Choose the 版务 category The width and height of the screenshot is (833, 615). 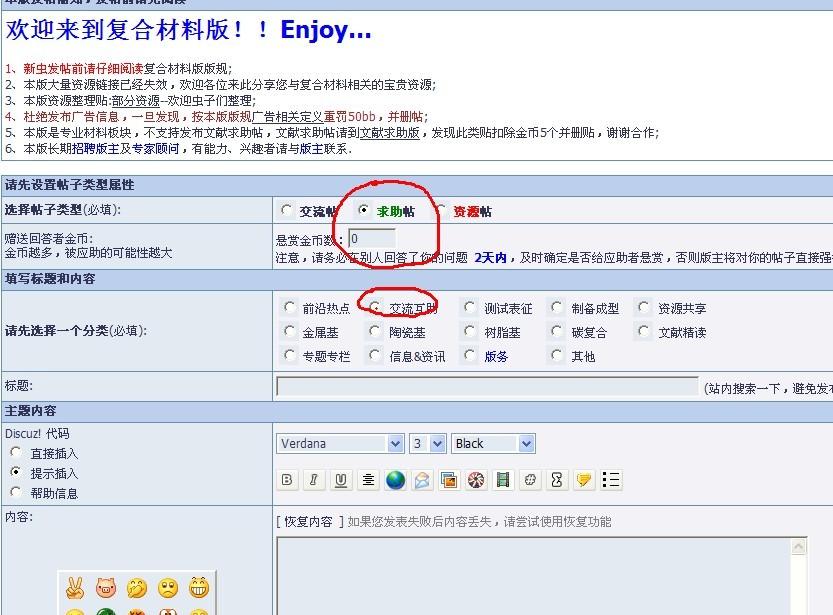[470, 355]
